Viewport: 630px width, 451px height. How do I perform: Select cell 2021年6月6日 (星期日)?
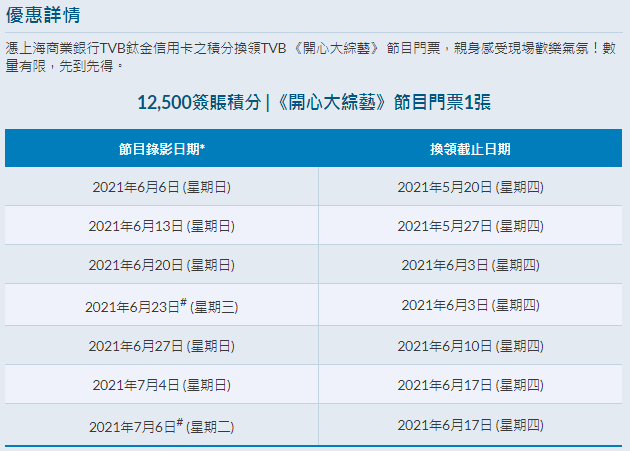[162, 187]
